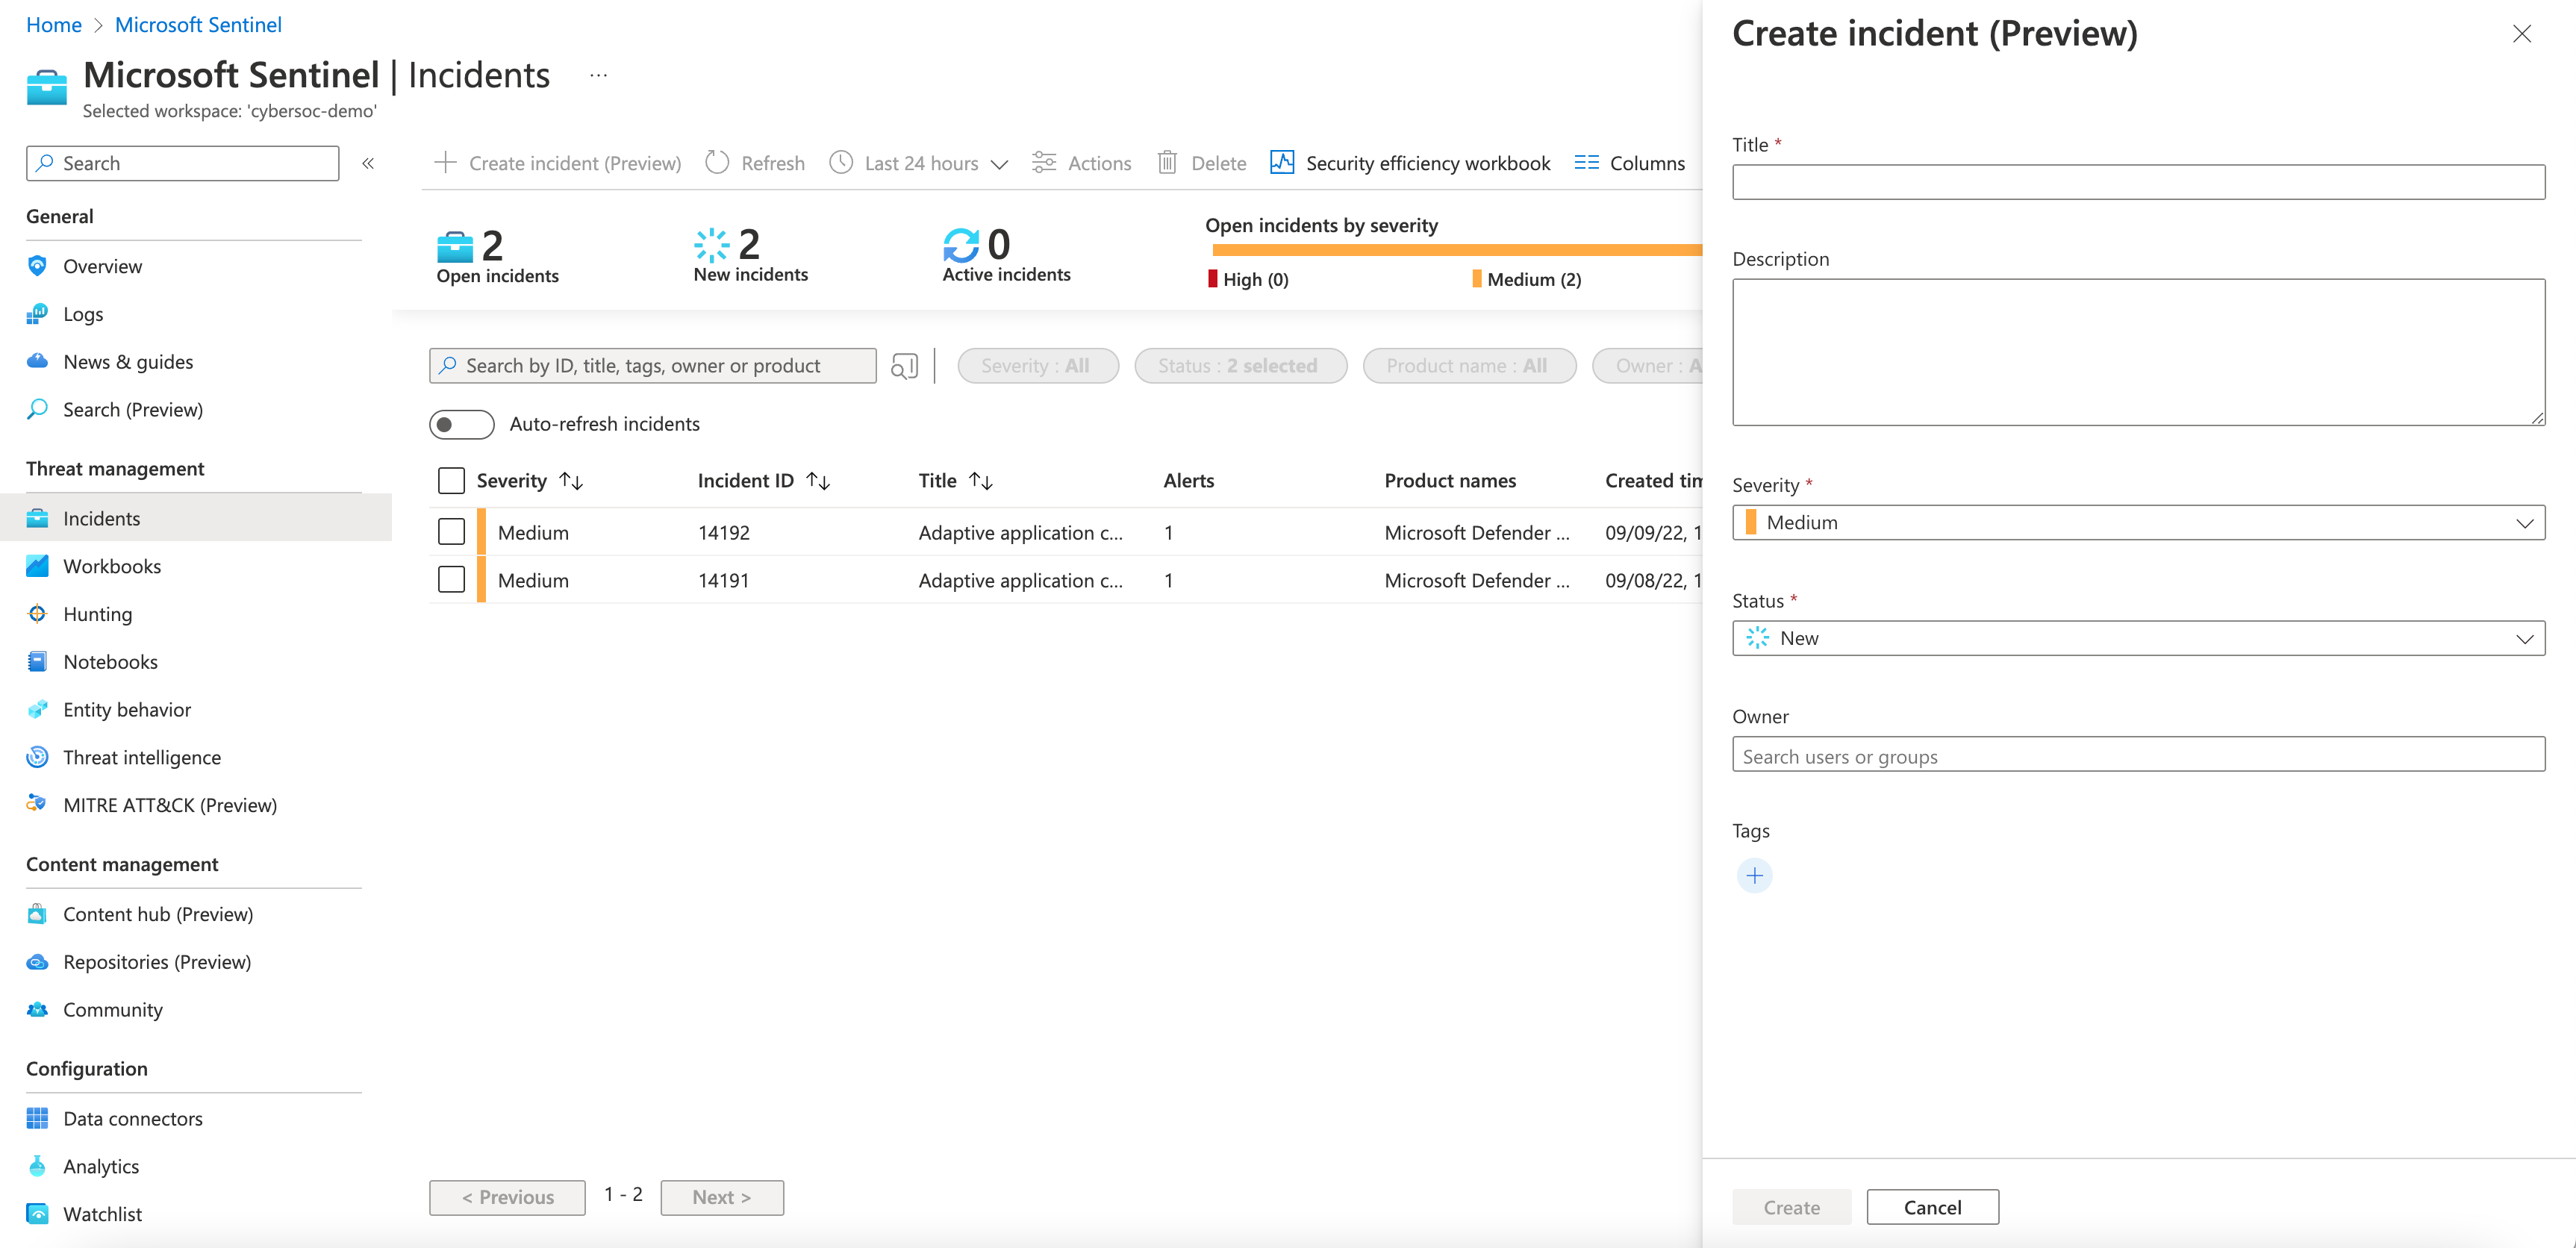Expand the Last 24 hours time range

[x=920, y=163]
